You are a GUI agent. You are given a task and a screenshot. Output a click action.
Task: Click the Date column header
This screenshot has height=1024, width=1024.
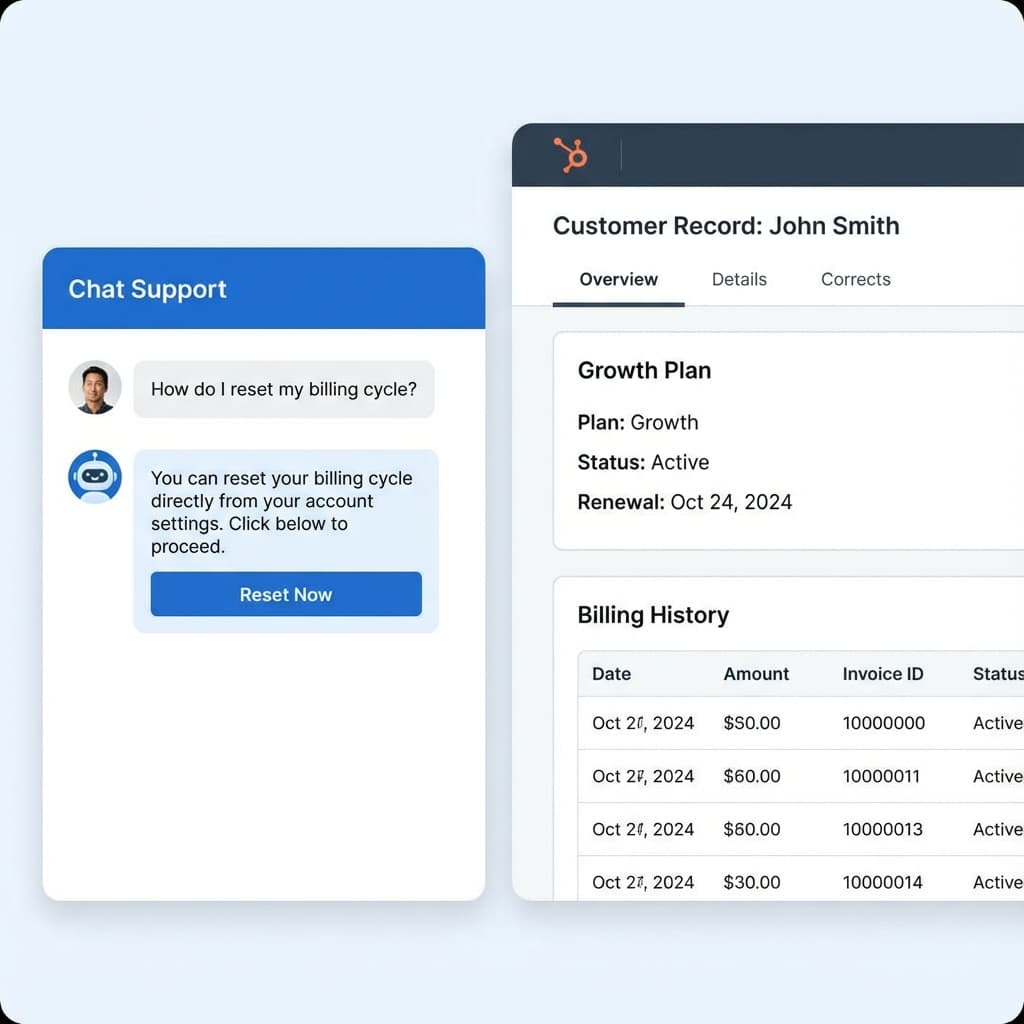(x=611, y=674)
